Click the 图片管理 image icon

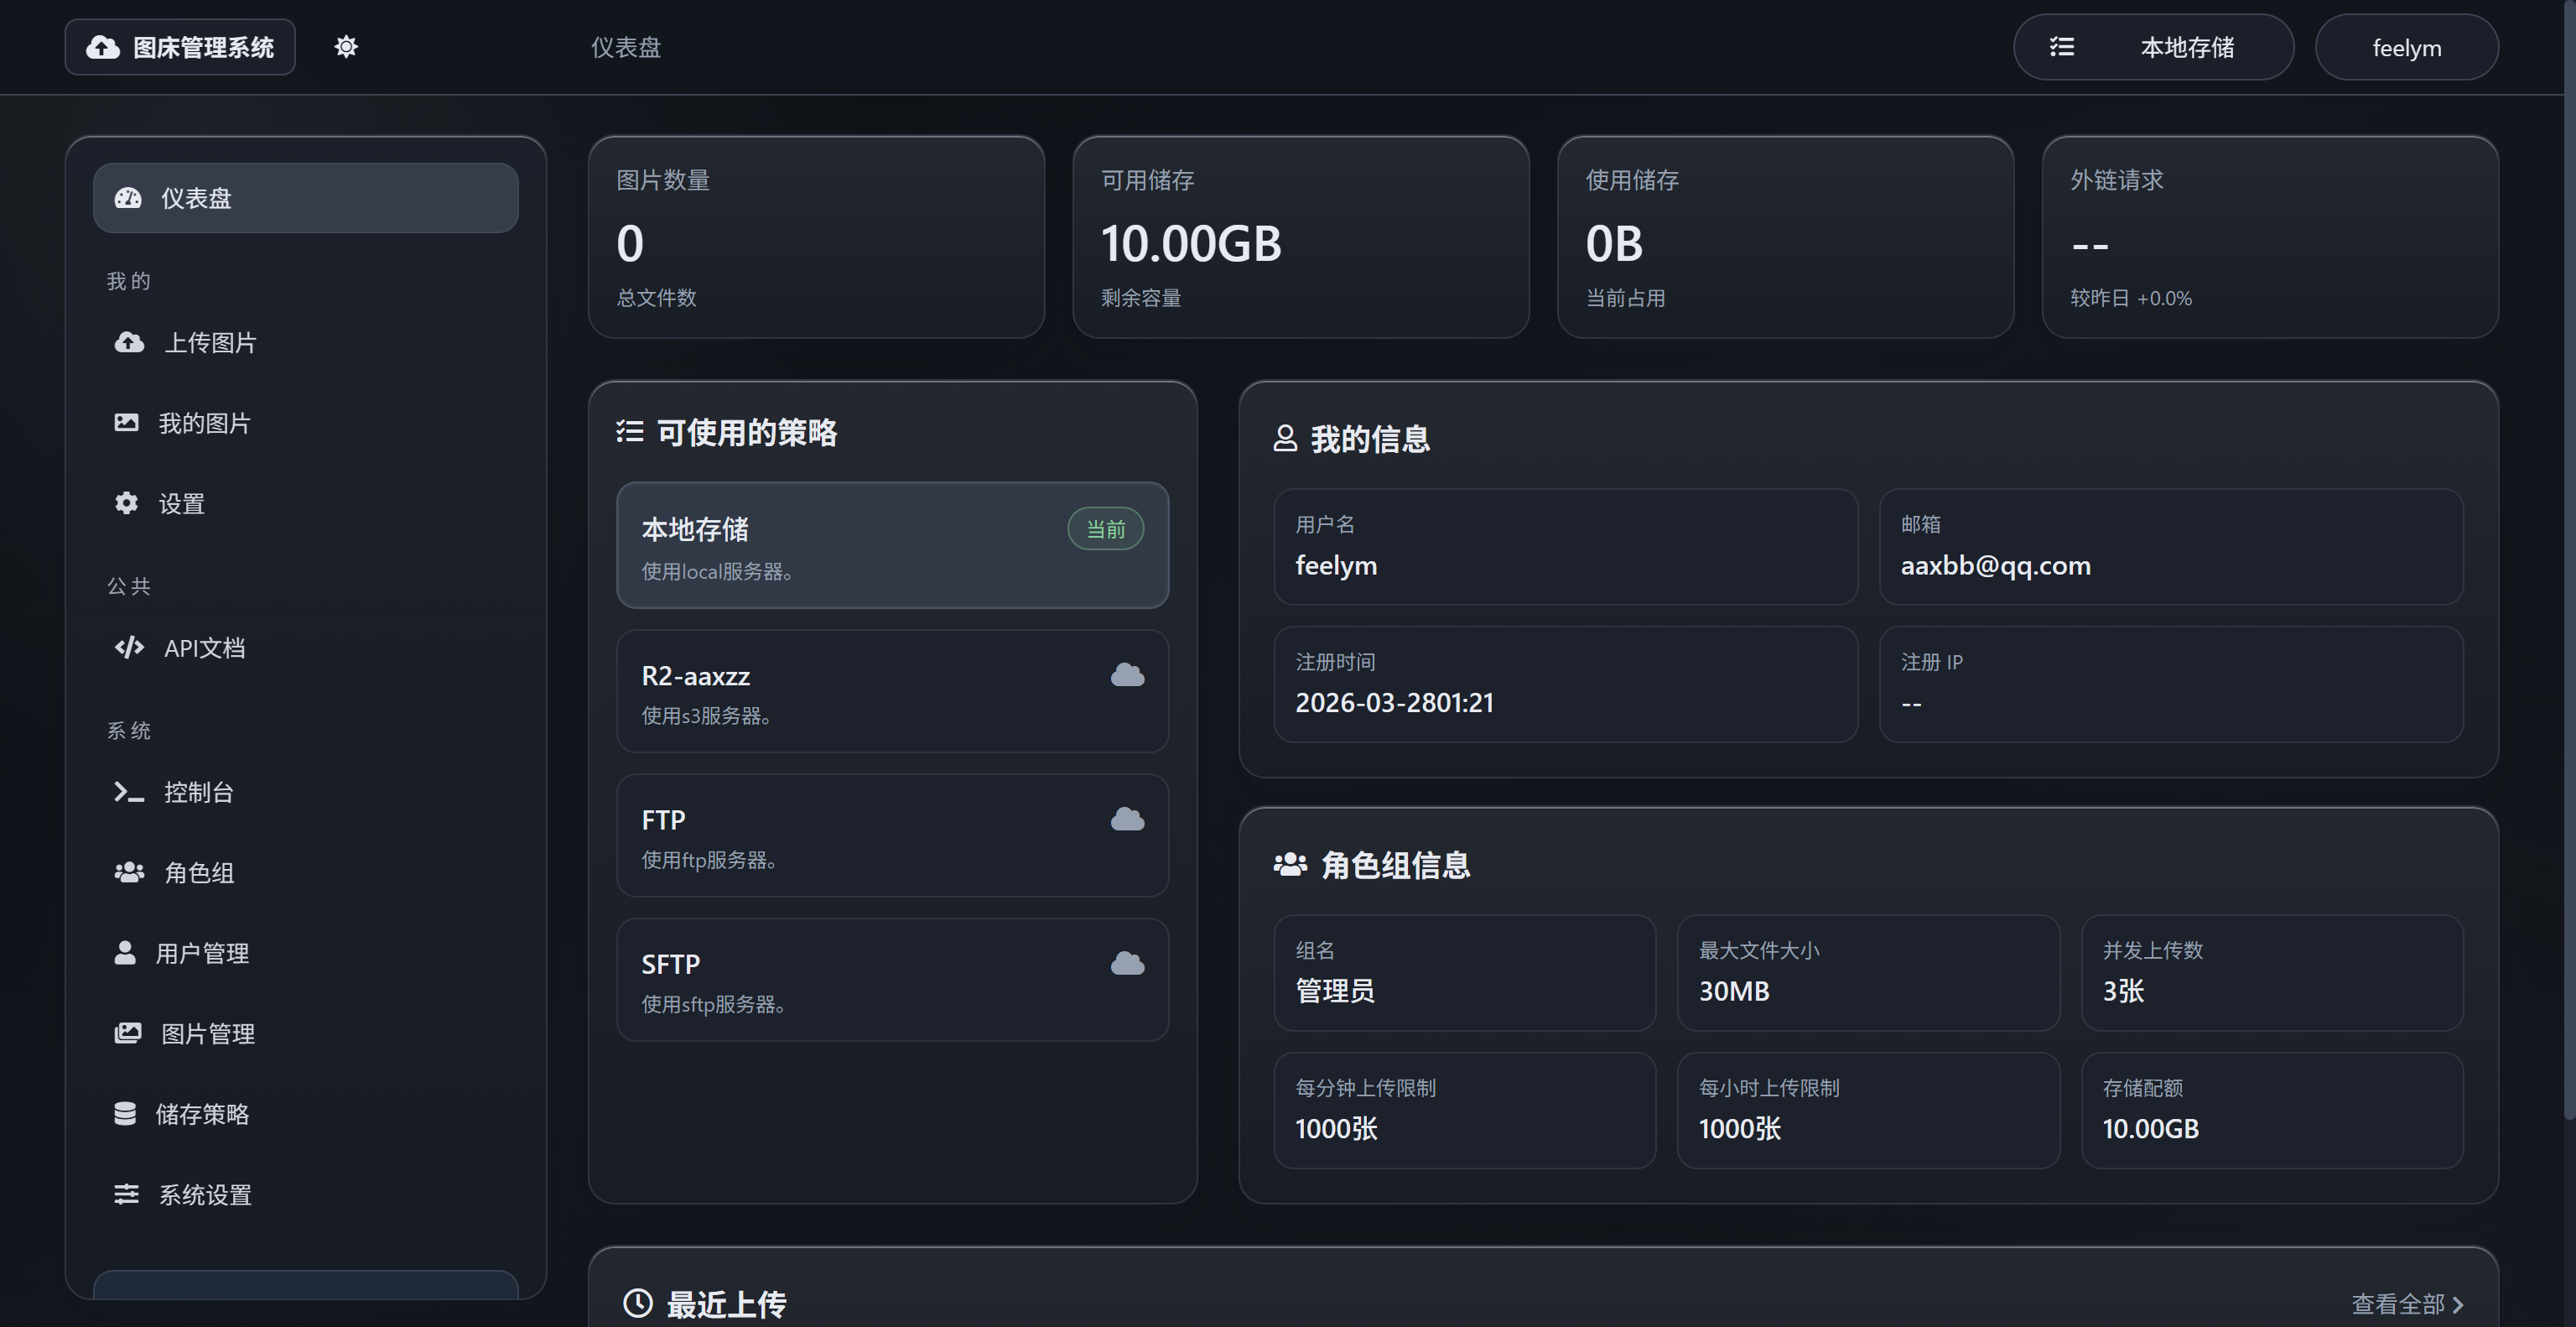tap(128, 1032)
